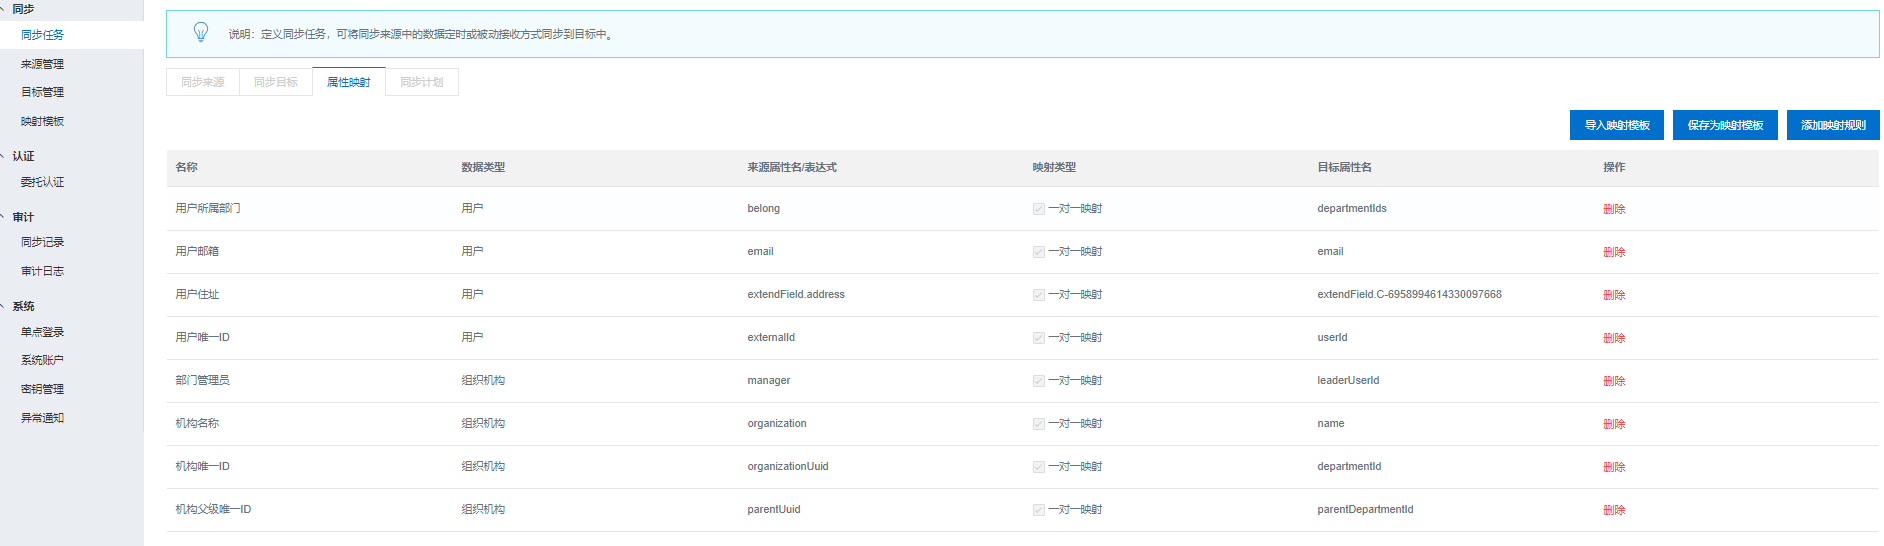Remove the organizationUuid mapping row

(x=1613, y=467)
